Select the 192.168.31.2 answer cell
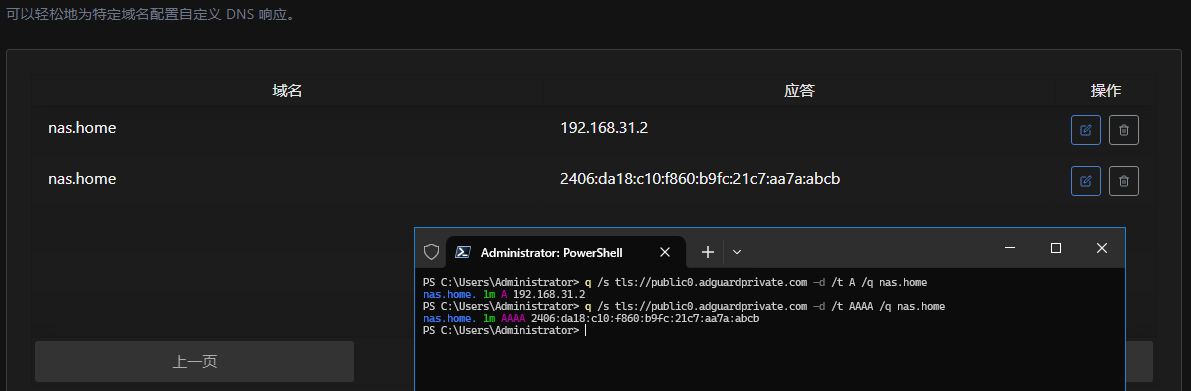 604,128
